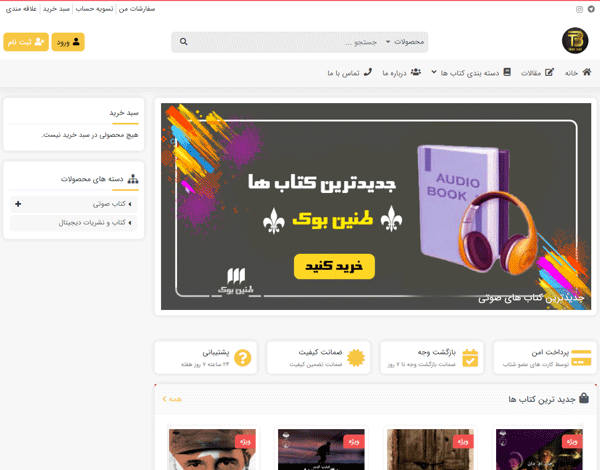The width and height of the screenshot is (600, 470).
Task: Click the search magnifier icon
Action: (184, 42)
